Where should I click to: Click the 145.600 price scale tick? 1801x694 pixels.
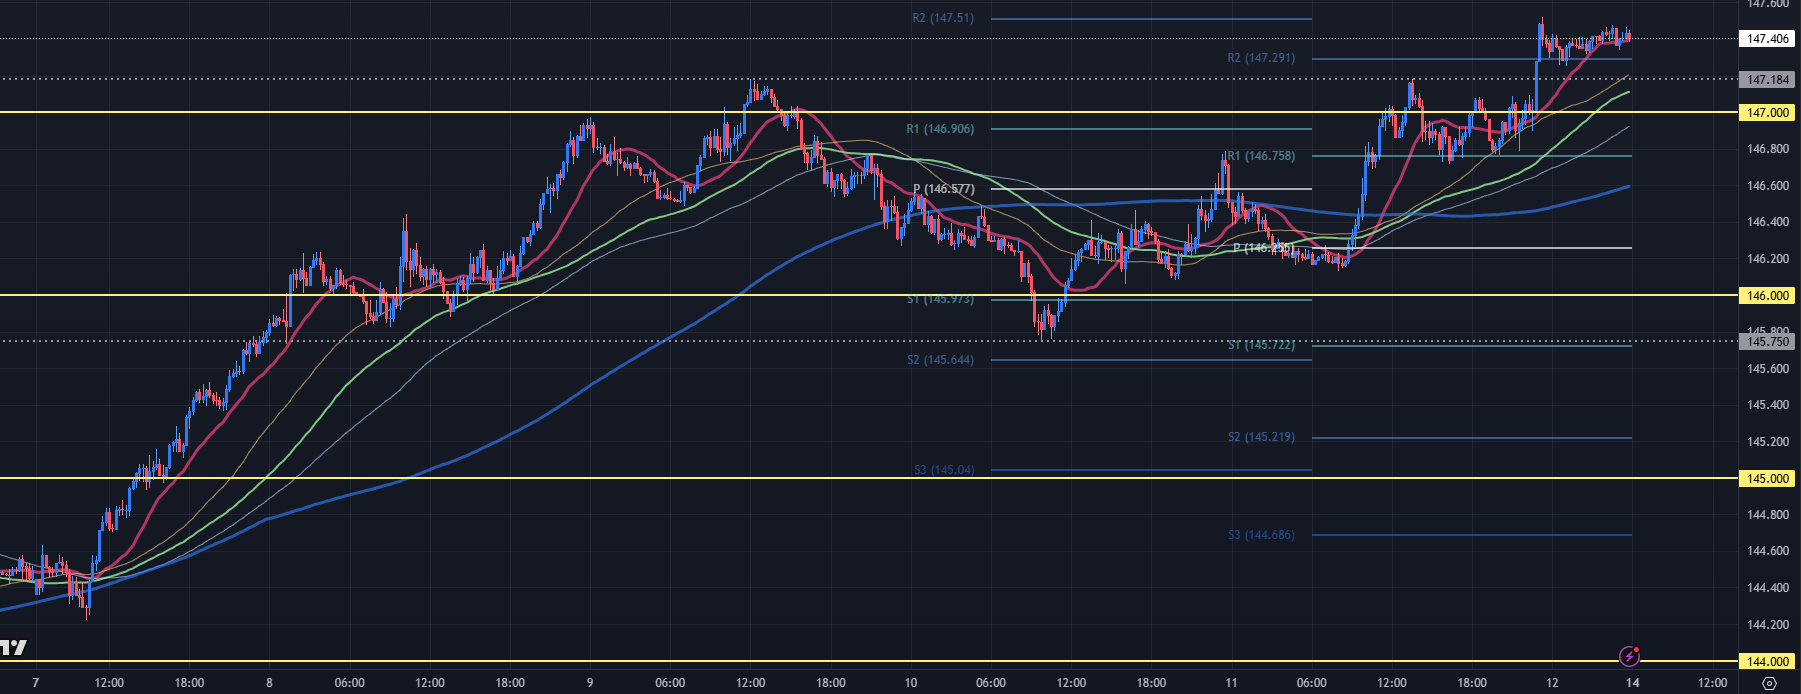[1767, 369]
